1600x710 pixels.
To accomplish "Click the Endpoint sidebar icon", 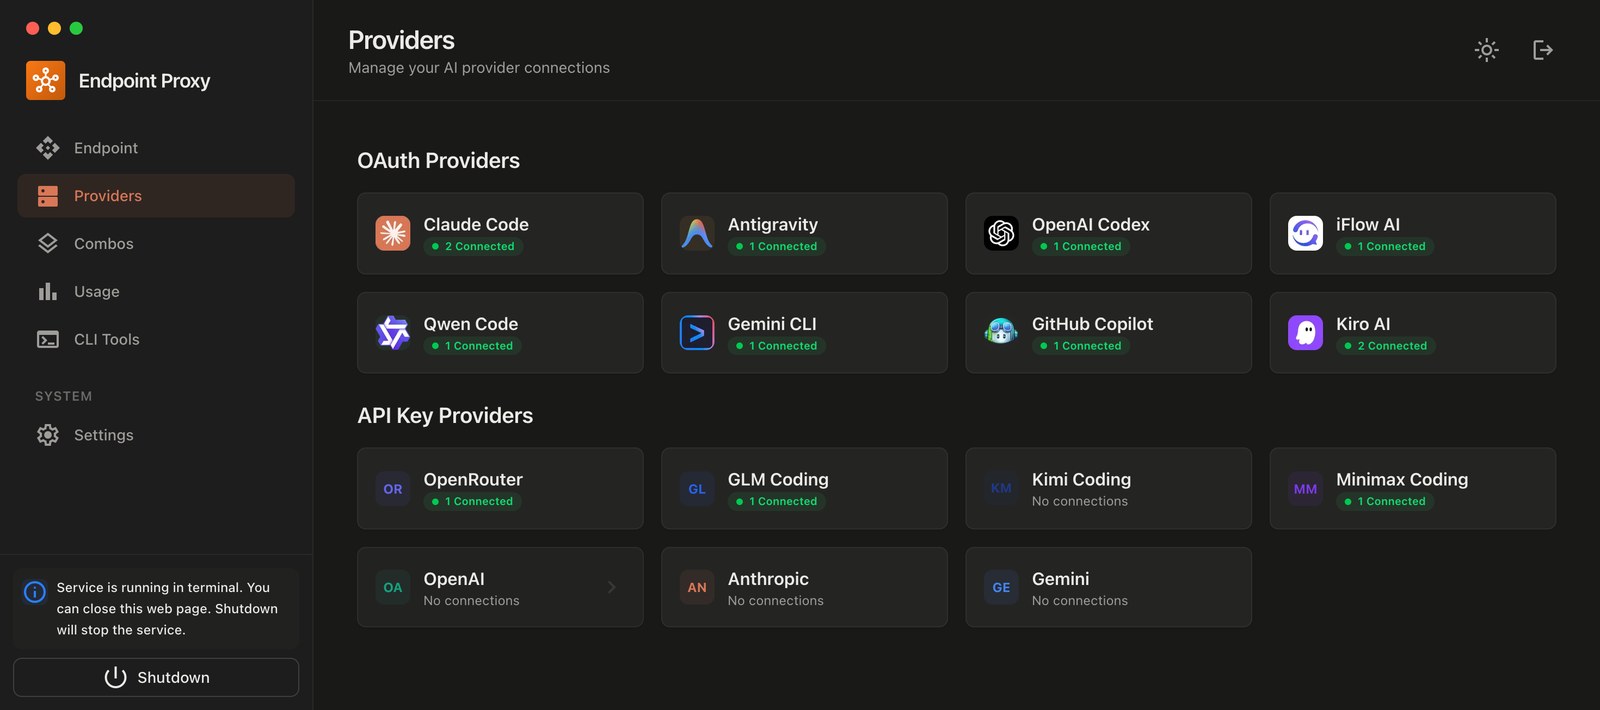I will tap(48, 148).
